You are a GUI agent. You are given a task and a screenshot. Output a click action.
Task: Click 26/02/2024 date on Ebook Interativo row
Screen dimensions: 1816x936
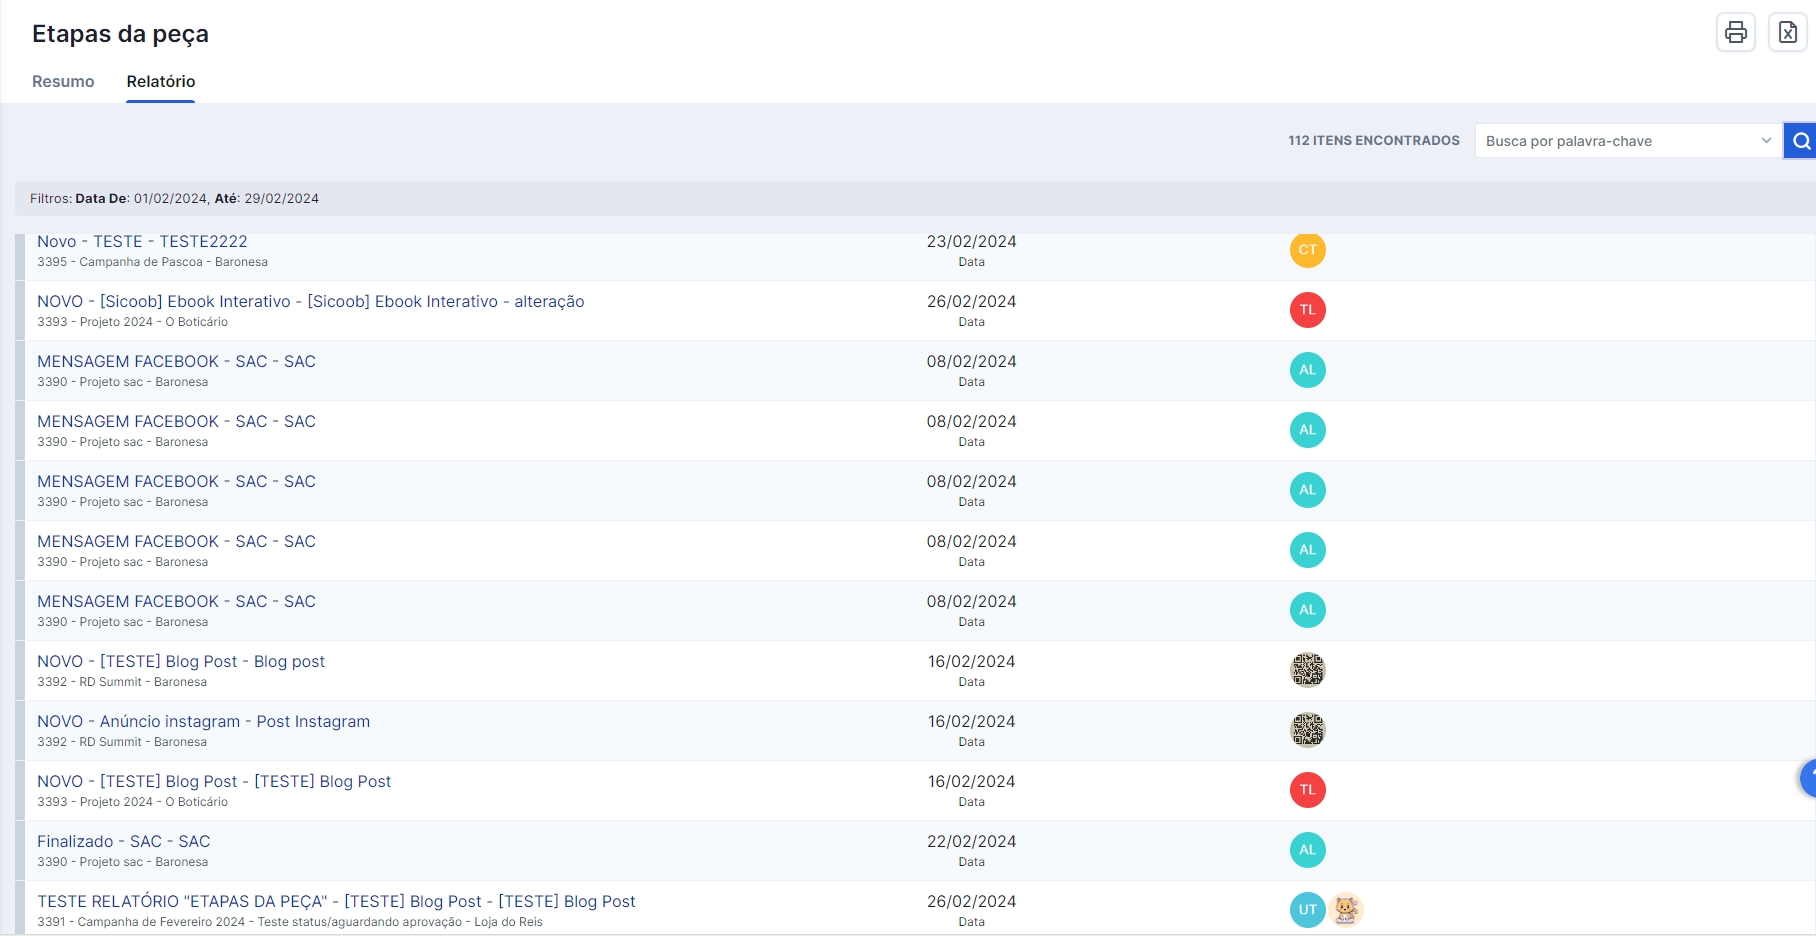click(971, 302)
